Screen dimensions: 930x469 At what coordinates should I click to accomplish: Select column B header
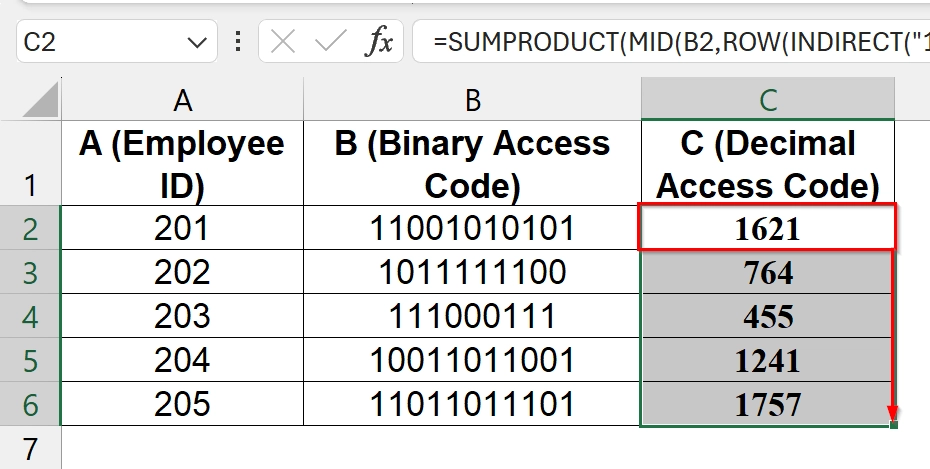coord(472,100)
